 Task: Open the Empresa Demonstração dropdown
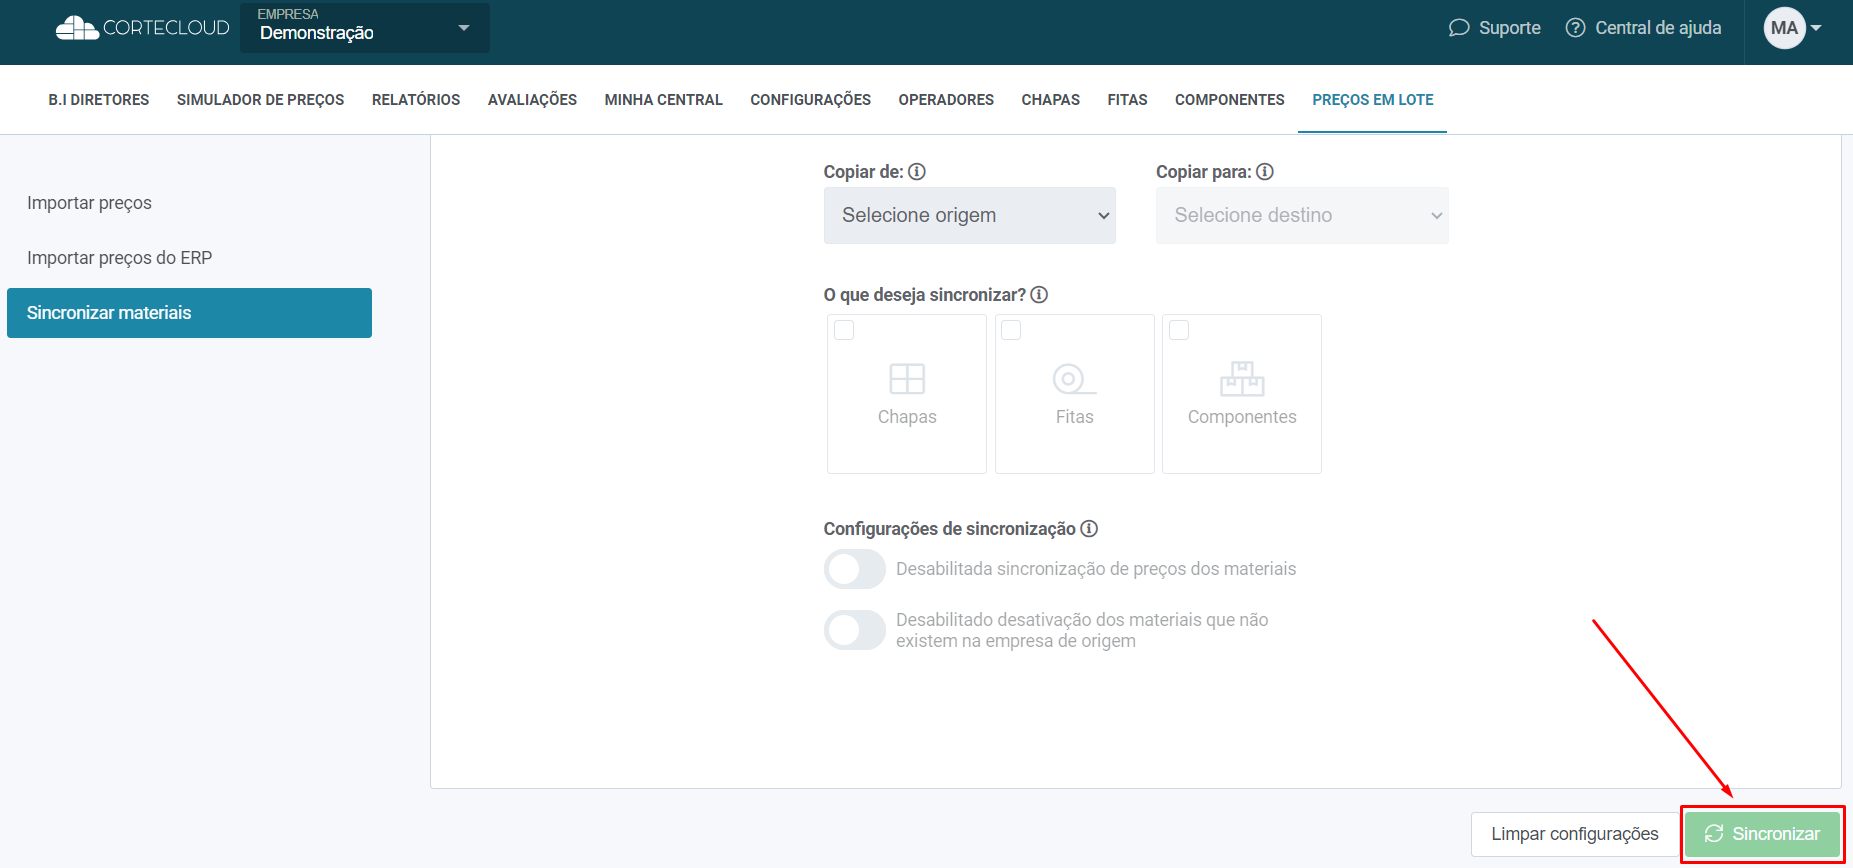click(x=365, y=28)
